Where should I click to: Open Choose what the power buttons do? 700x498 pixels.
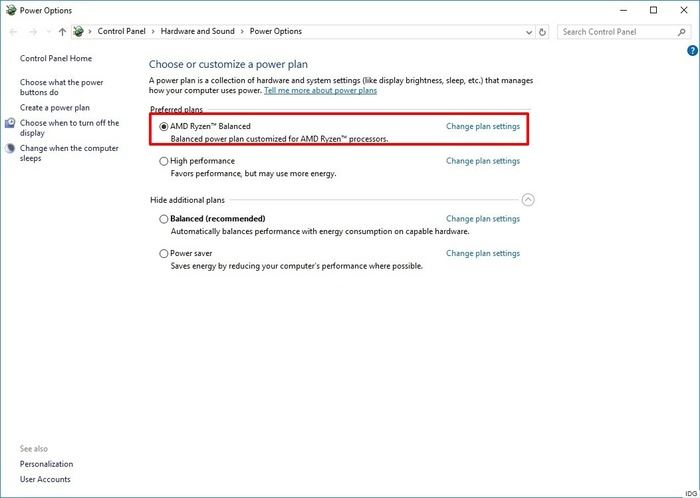(61, 87)
